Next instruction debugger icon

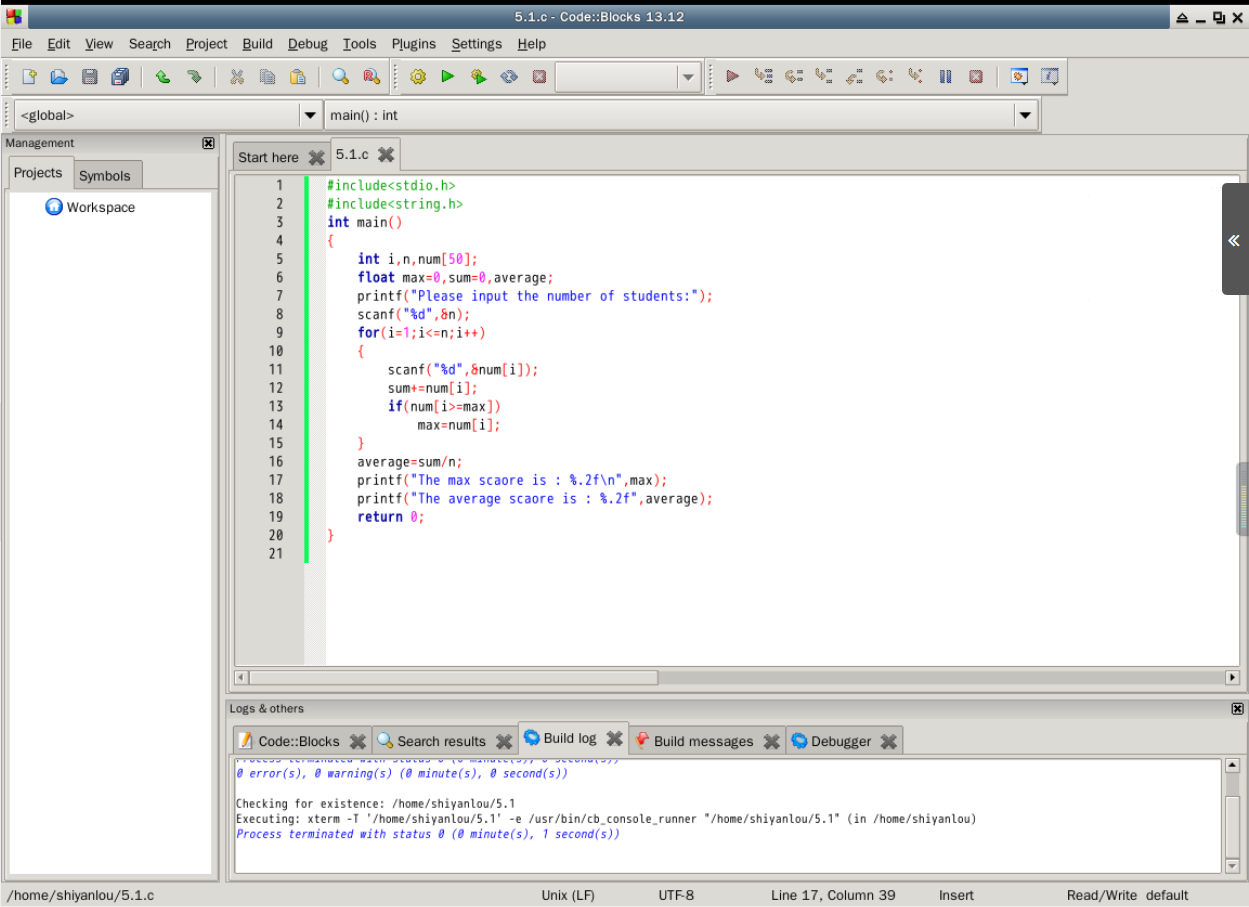point(884,76)
